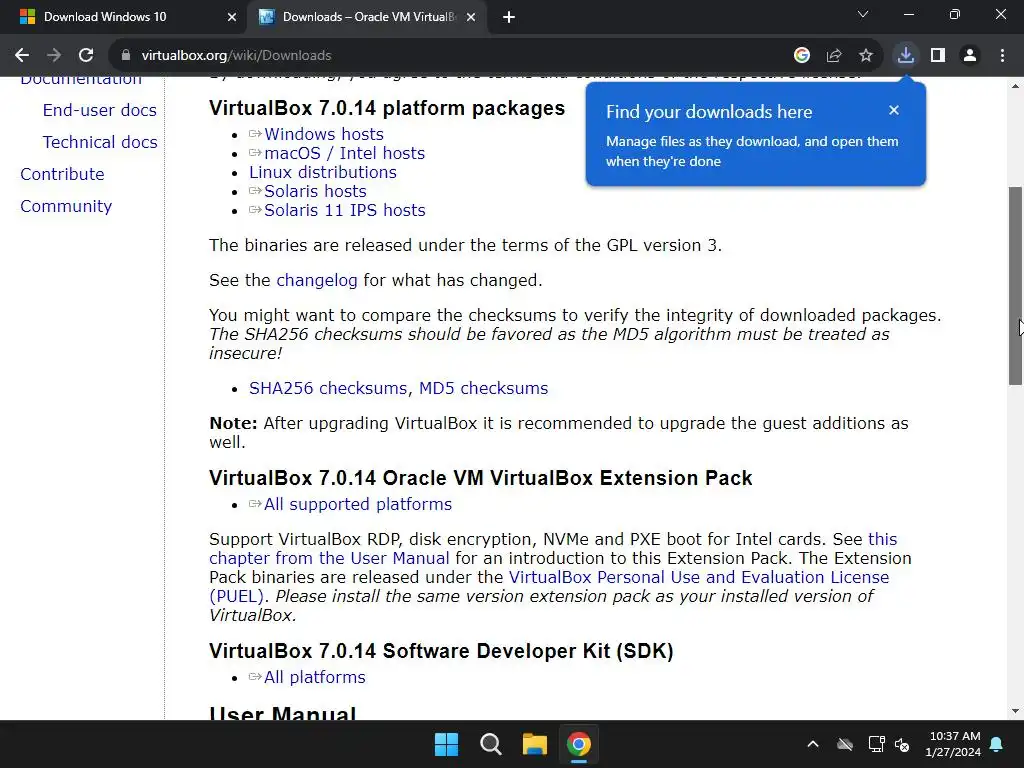Viewport: 1024px width, 768px height.
Task: Open Chrome three-dot menu
Action: 1002,56
